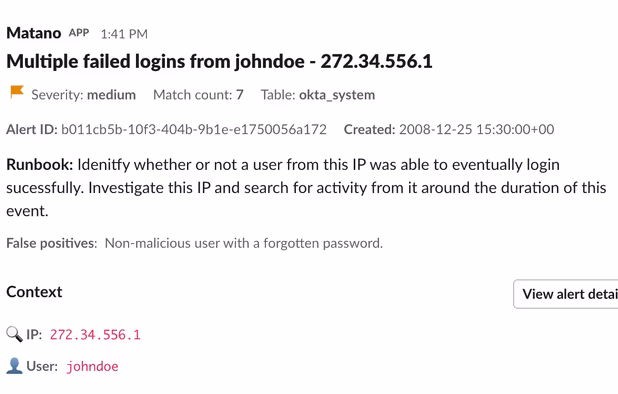Select the pink IP address 272.34.556.1 code
This screenshot has width=618, height=394.
(x=95, y=335)
